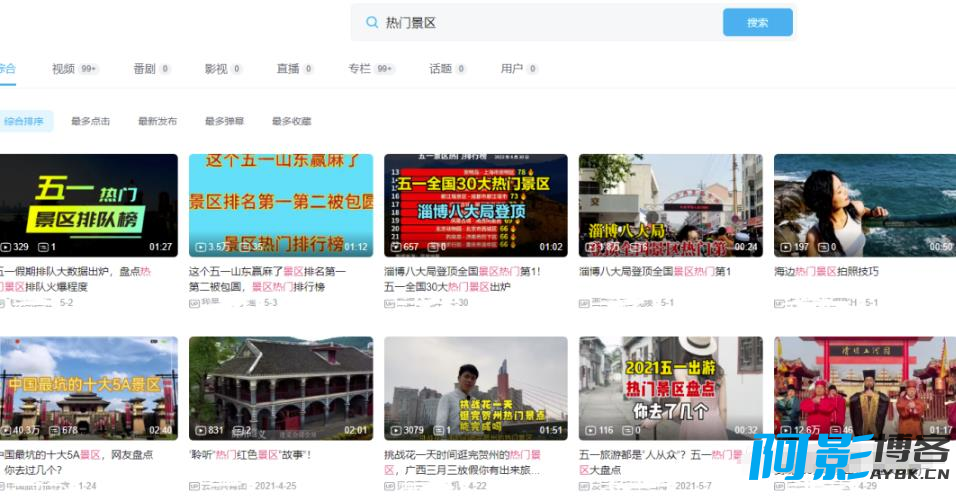956x496 pixels.
Task: Open the 海边热门景区拍照技巧 video title link
Action: [x=826, y=272]
